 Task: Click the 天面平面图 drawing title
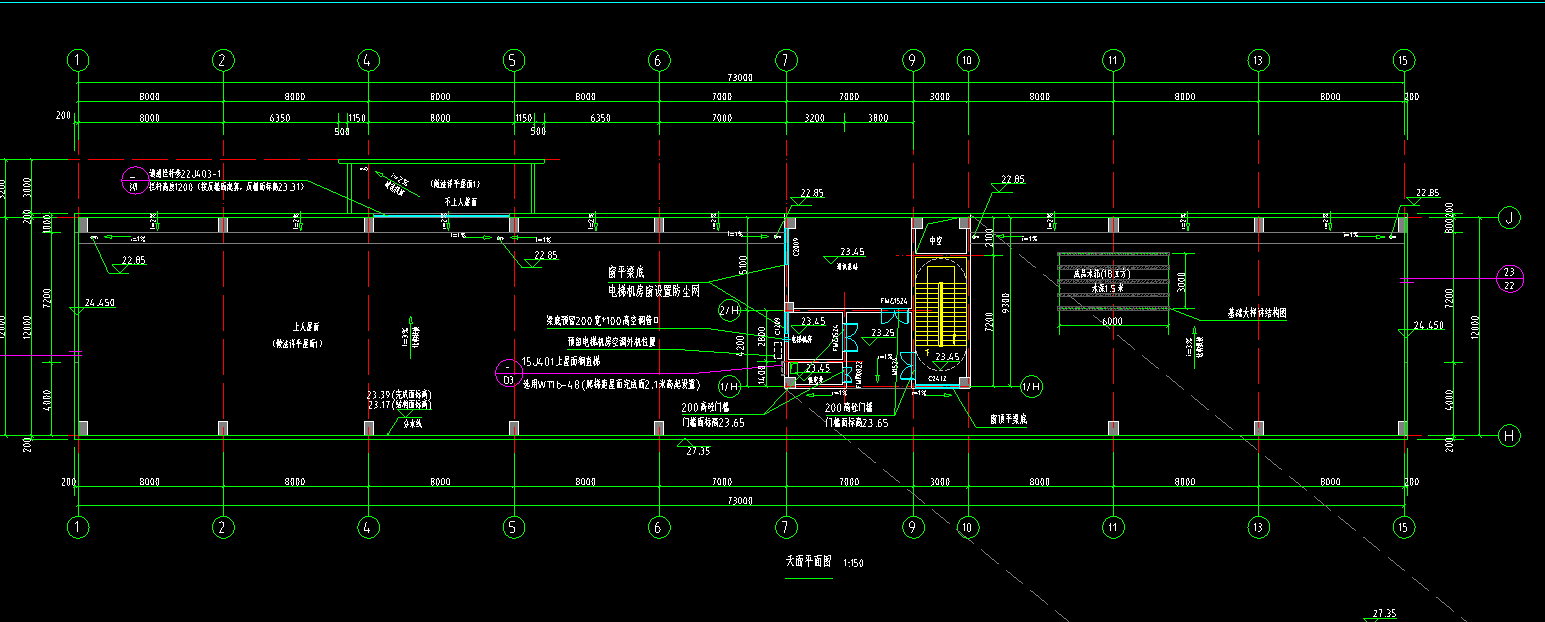[810, 563]
